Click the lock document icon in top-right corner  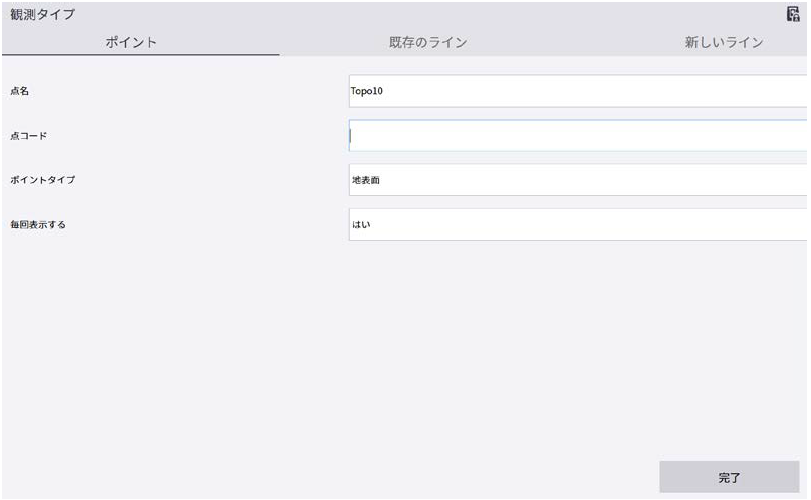coord(794,14)
